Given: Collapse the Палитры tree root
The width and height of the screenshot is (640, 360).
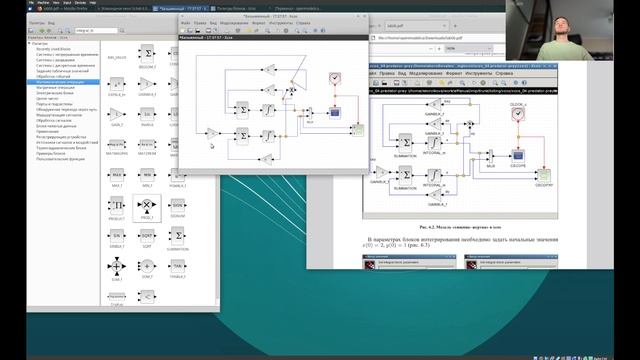Looking at the screenshot, I should point(29,43).
